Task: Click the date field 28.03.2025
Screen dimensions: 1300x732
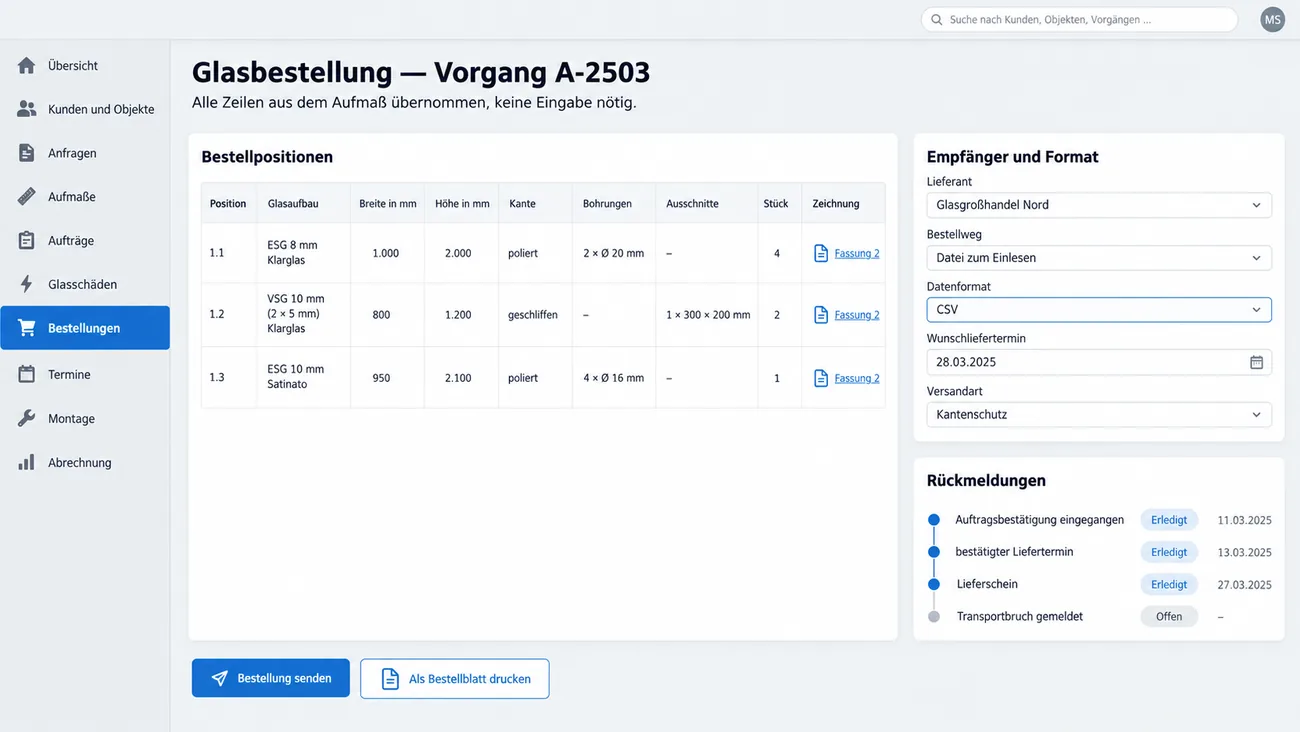Action: coord(1099,362)
